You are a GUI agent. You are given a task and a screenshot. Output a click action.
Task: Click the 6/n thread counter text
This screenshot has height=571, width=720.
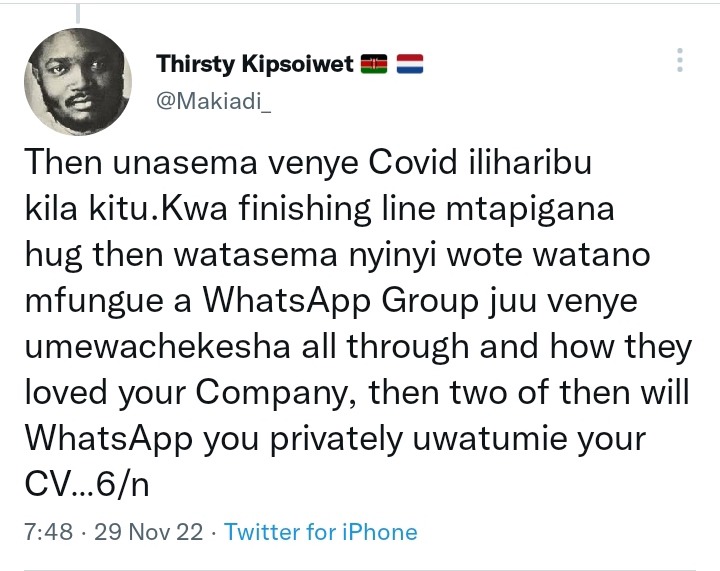pos(123,484)
